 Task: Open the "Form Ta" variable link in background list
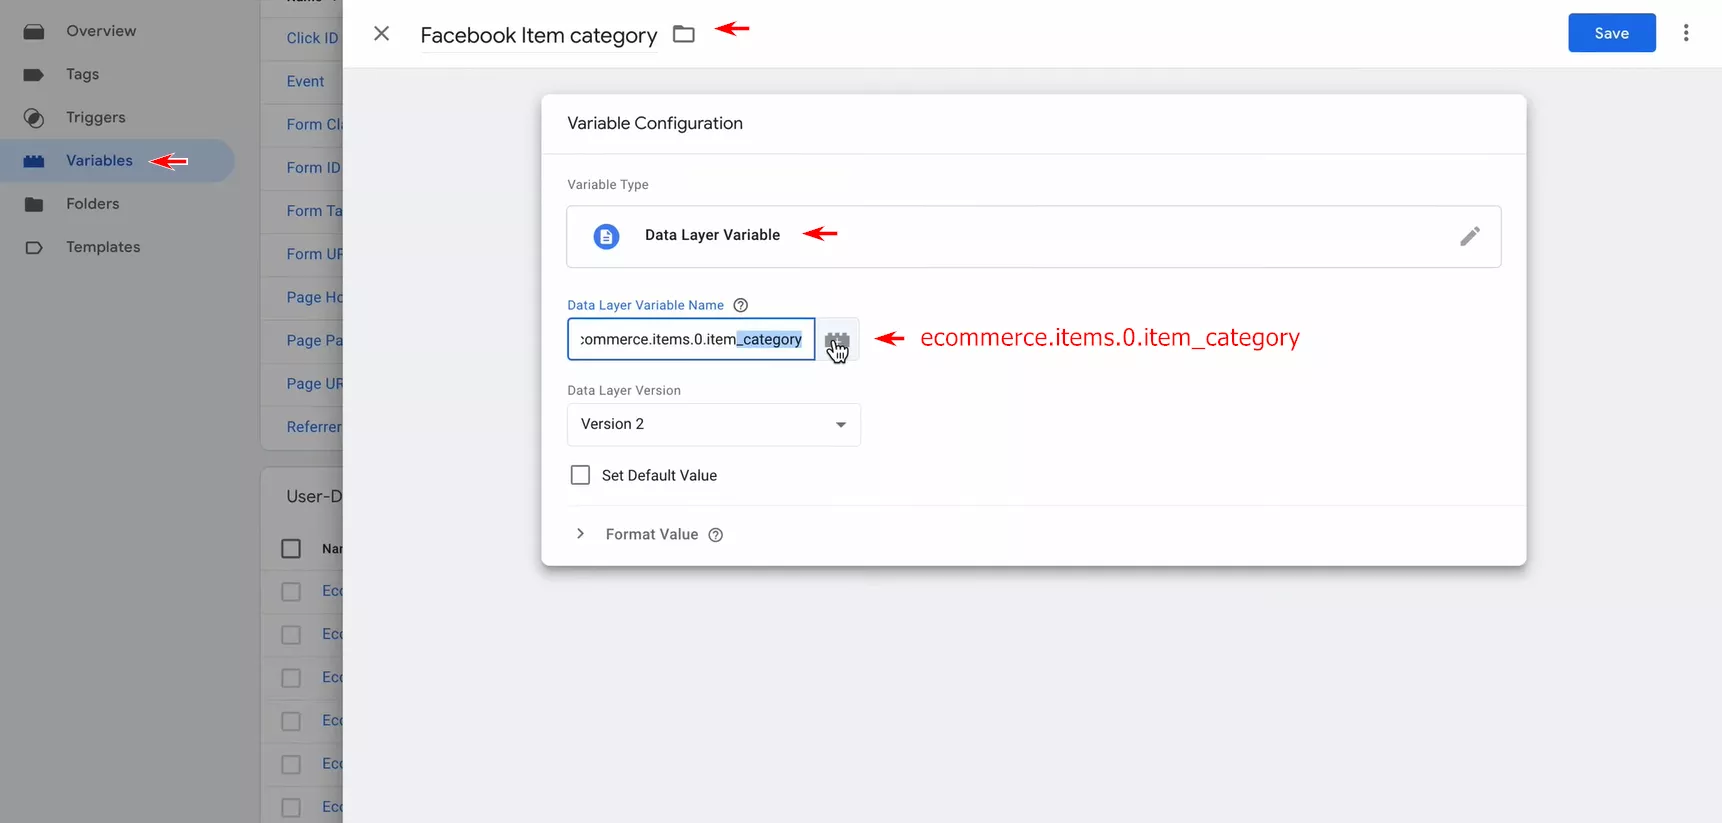[x=314, y=211]
